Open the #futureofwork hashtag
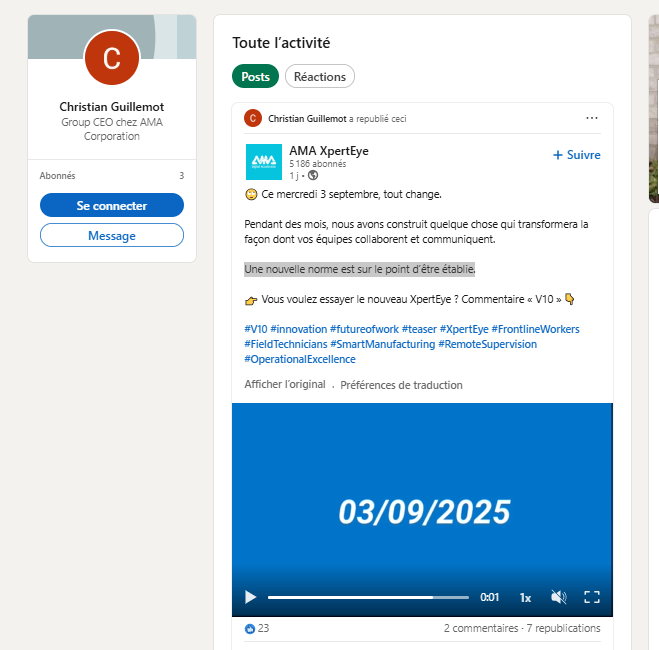Image resolution: width=659 pixels, height=650 pixels. pyautogui.click(x=364, y=329)
